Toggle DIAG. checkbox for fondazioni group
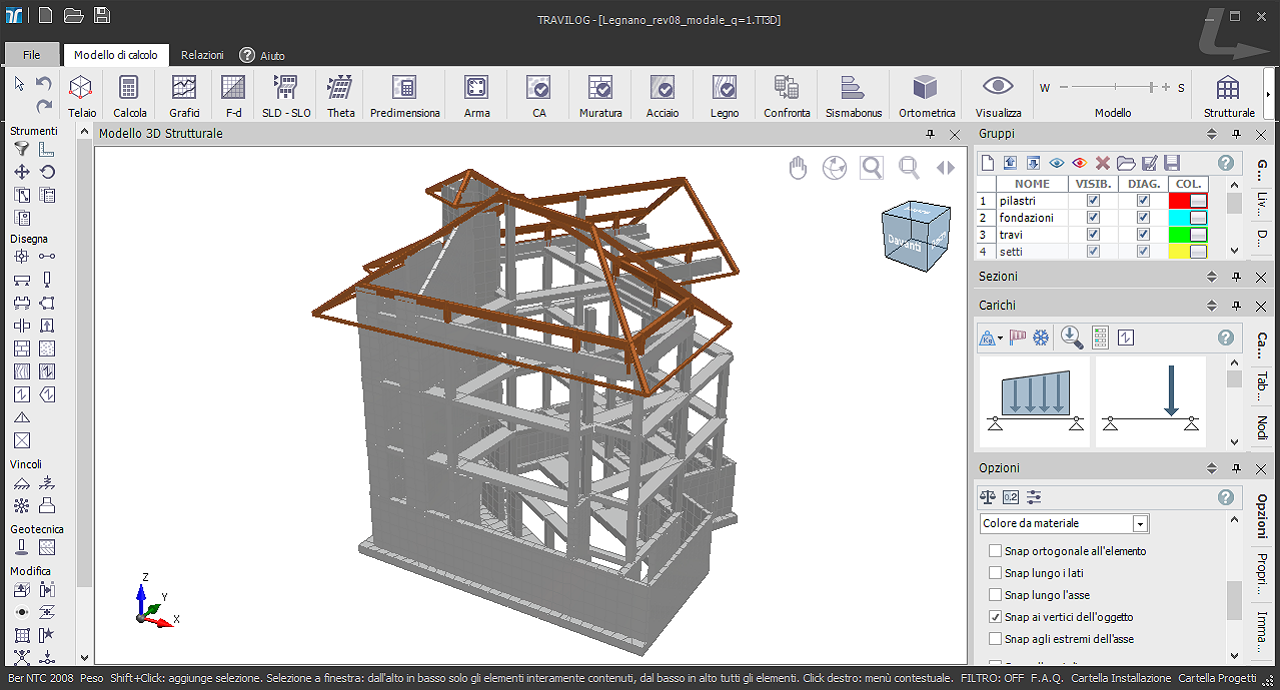Viewport: 1280px width, 690px height. [1143, 218]
